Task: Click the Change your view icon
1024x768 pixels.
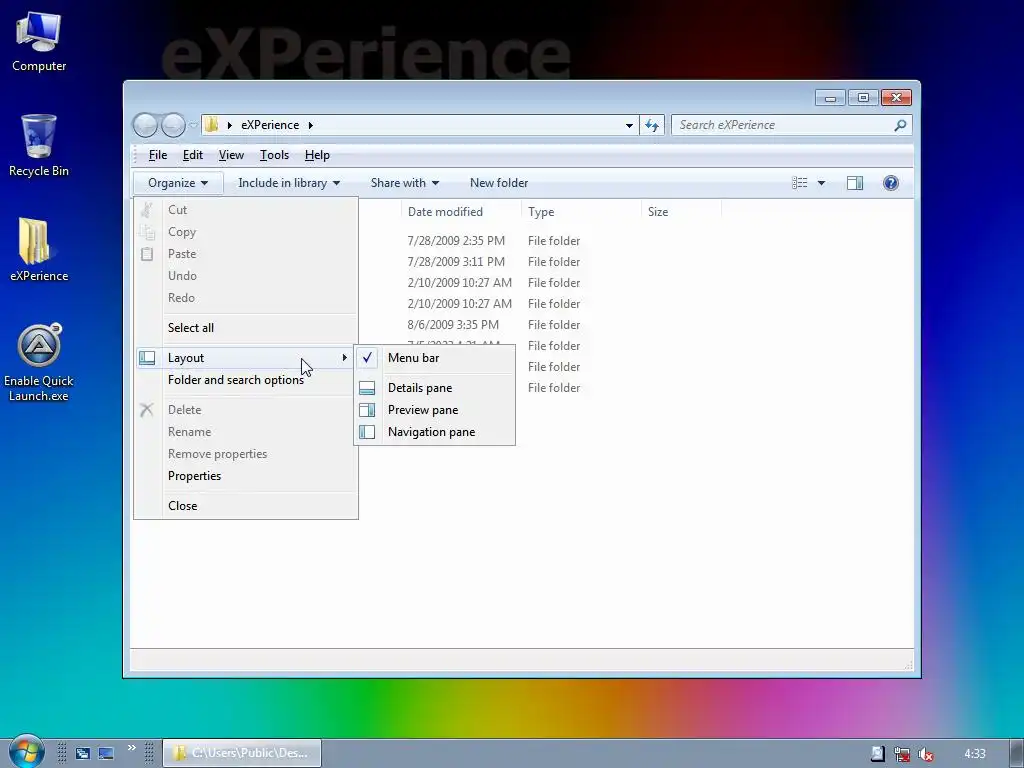Action: click(799, 183)
